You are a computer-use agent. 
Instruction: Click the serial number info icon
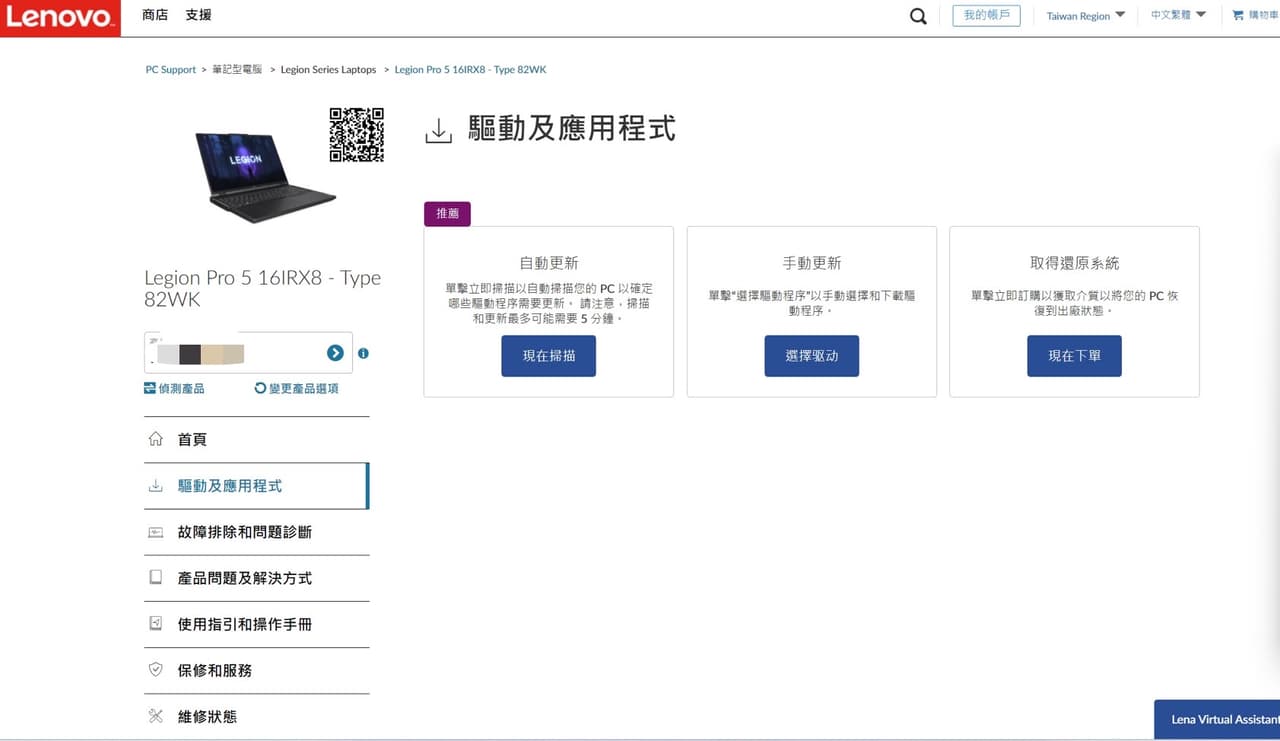pyautogui.click(x=363, y=353)
